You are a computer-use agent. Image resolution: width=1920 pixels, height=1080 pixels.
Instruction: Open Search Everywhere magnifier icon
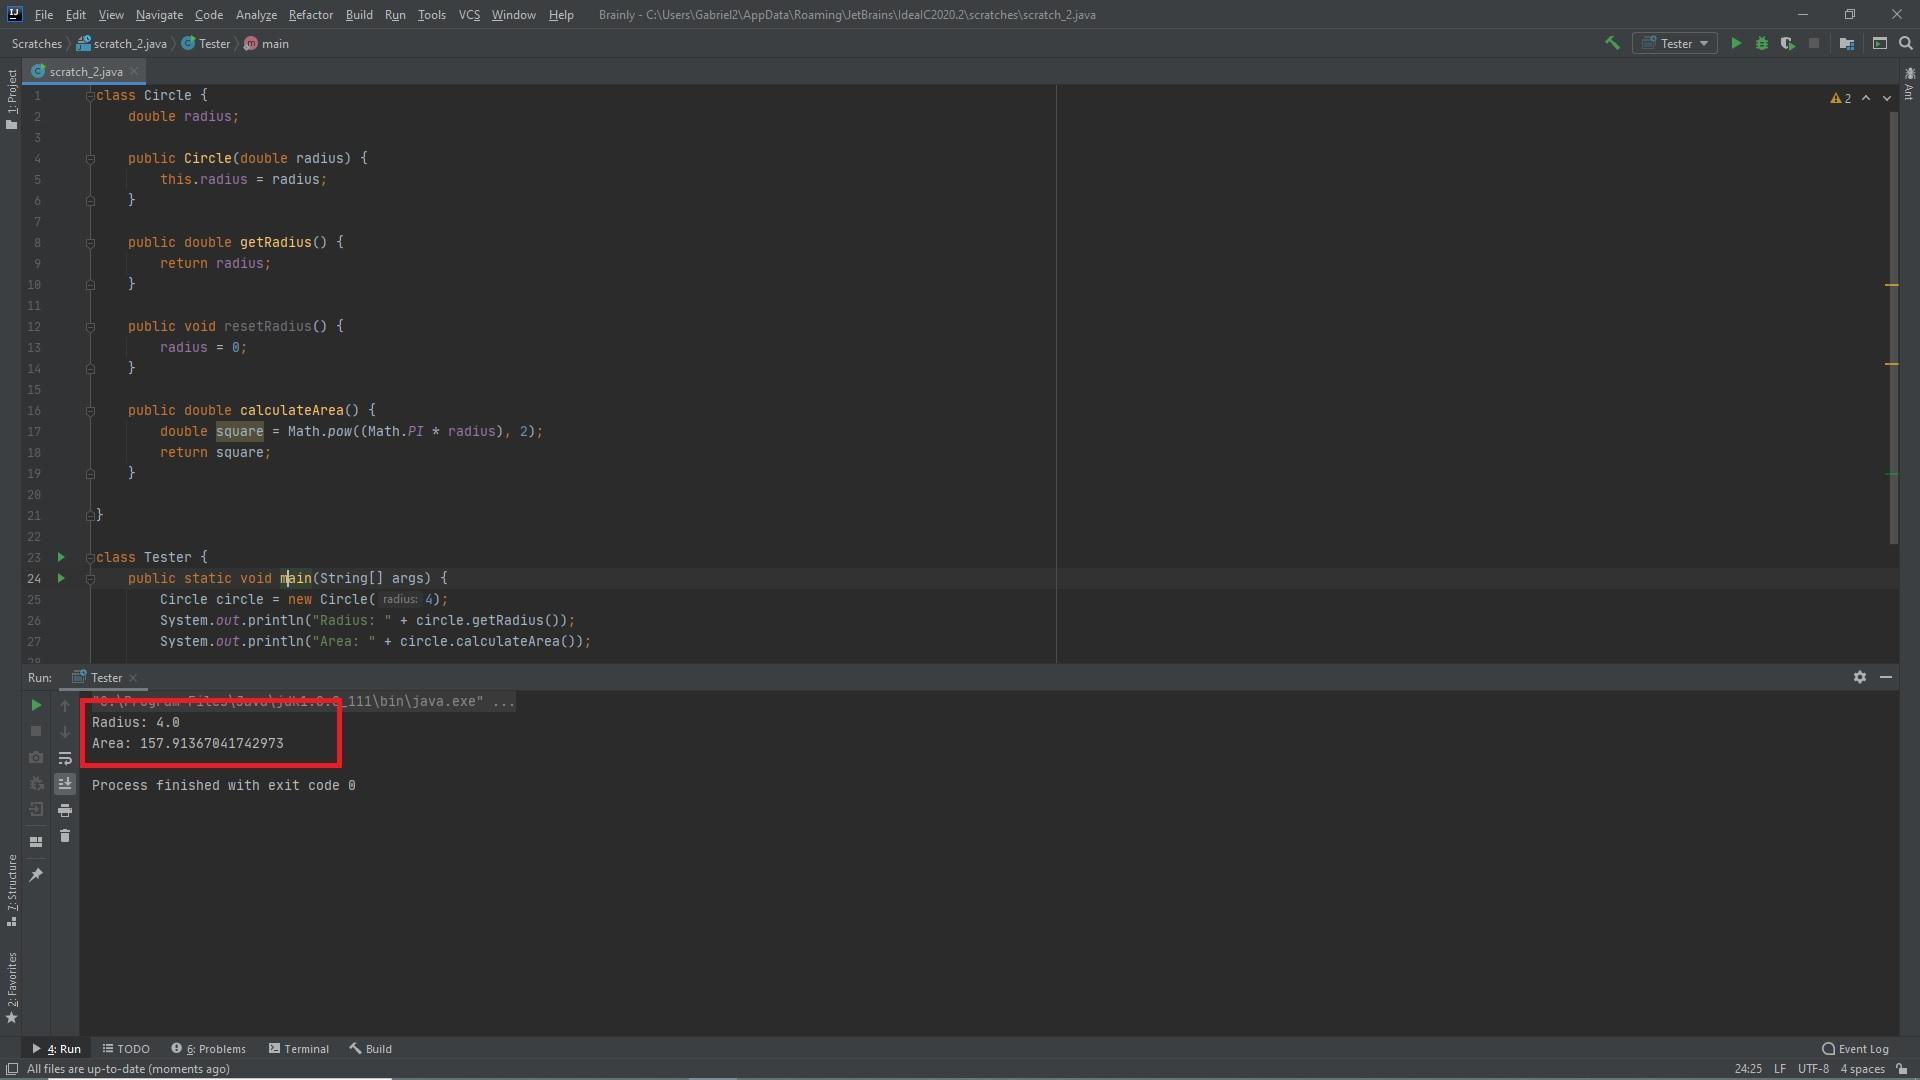[1906, 43]
